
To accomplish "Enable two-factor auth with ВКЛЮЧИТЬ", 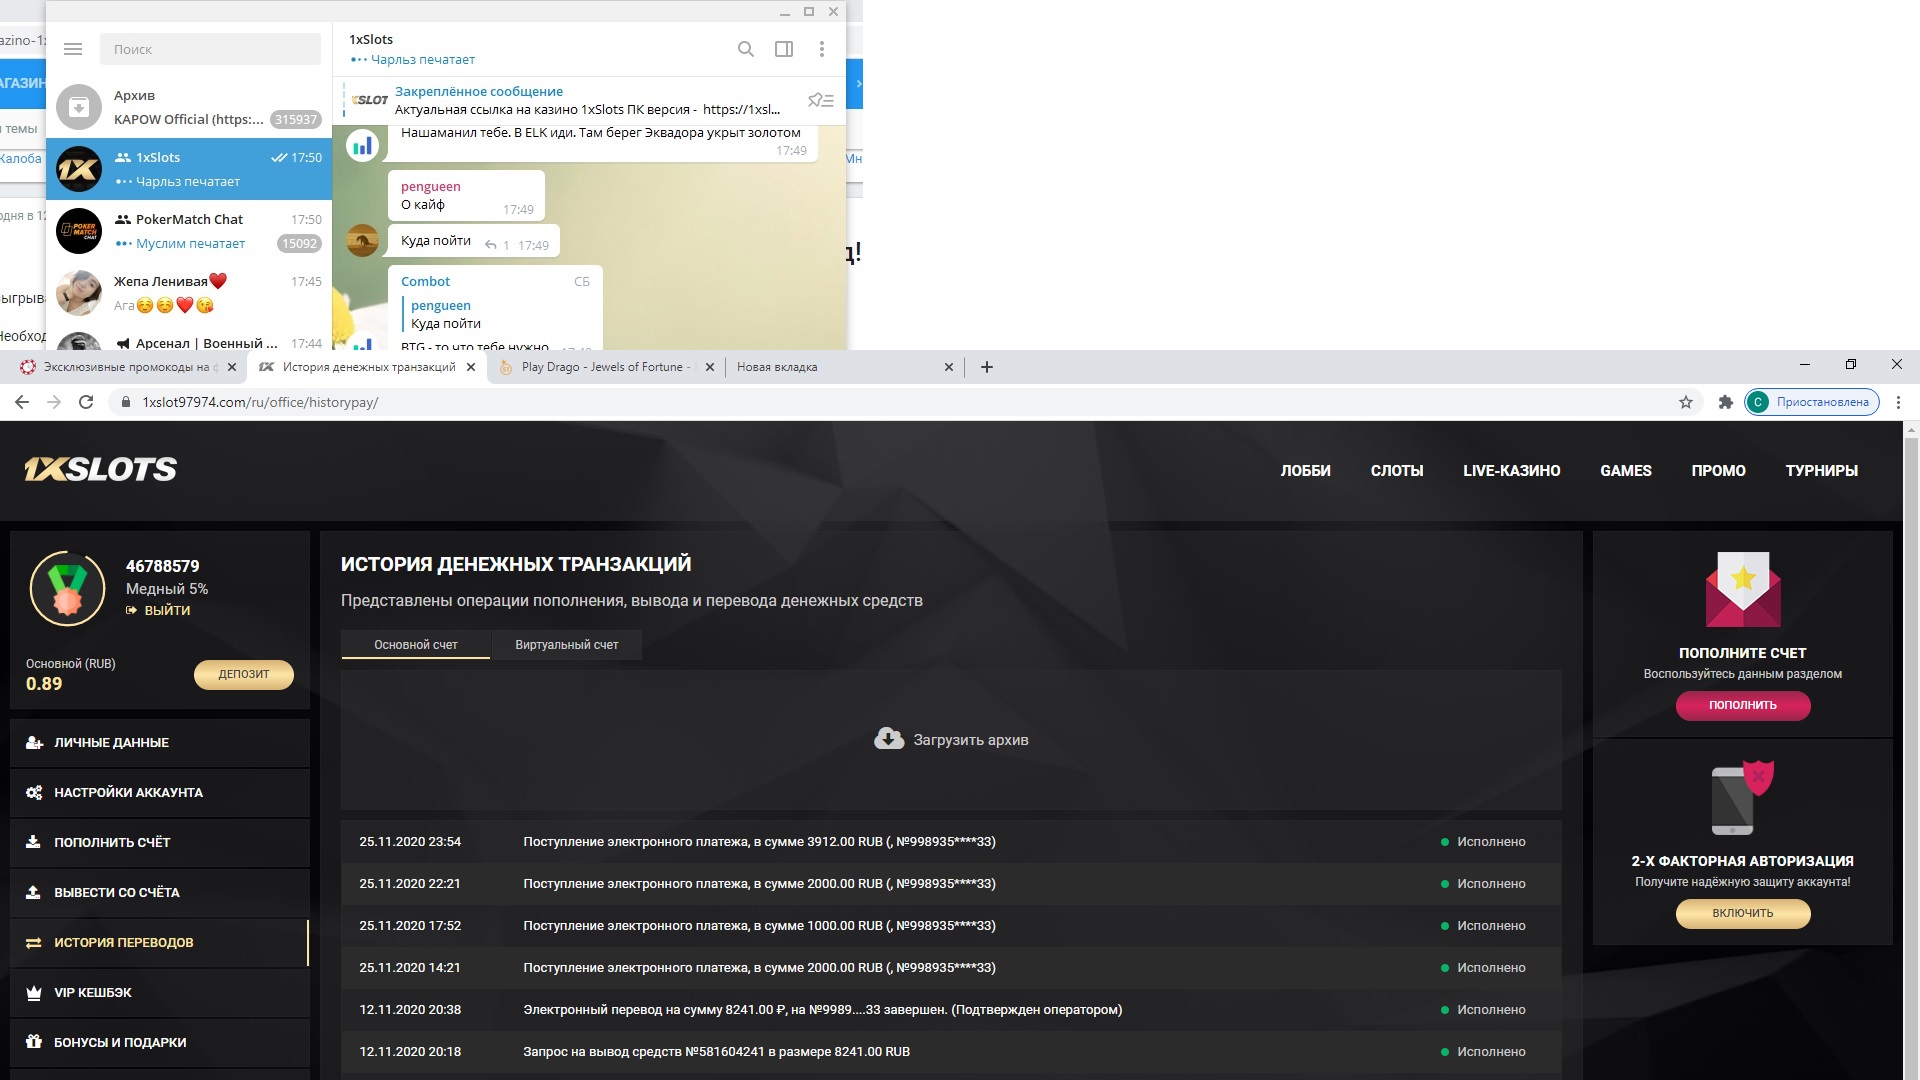I will click(1742, 913).
